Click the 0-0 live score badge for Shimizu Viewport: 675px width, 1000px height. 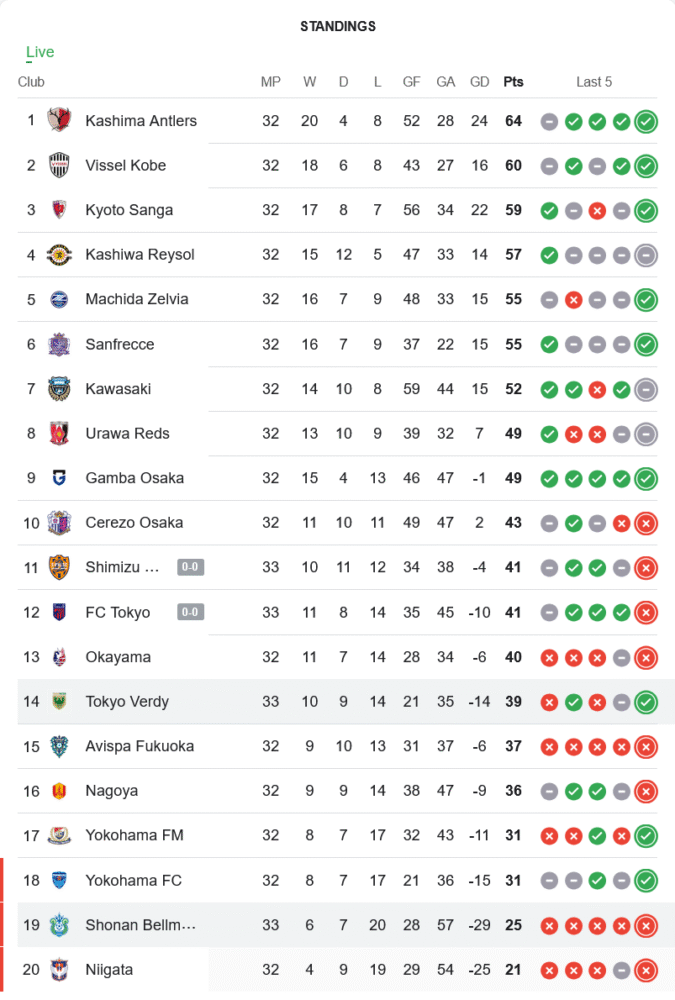click(x=191, y=568)
